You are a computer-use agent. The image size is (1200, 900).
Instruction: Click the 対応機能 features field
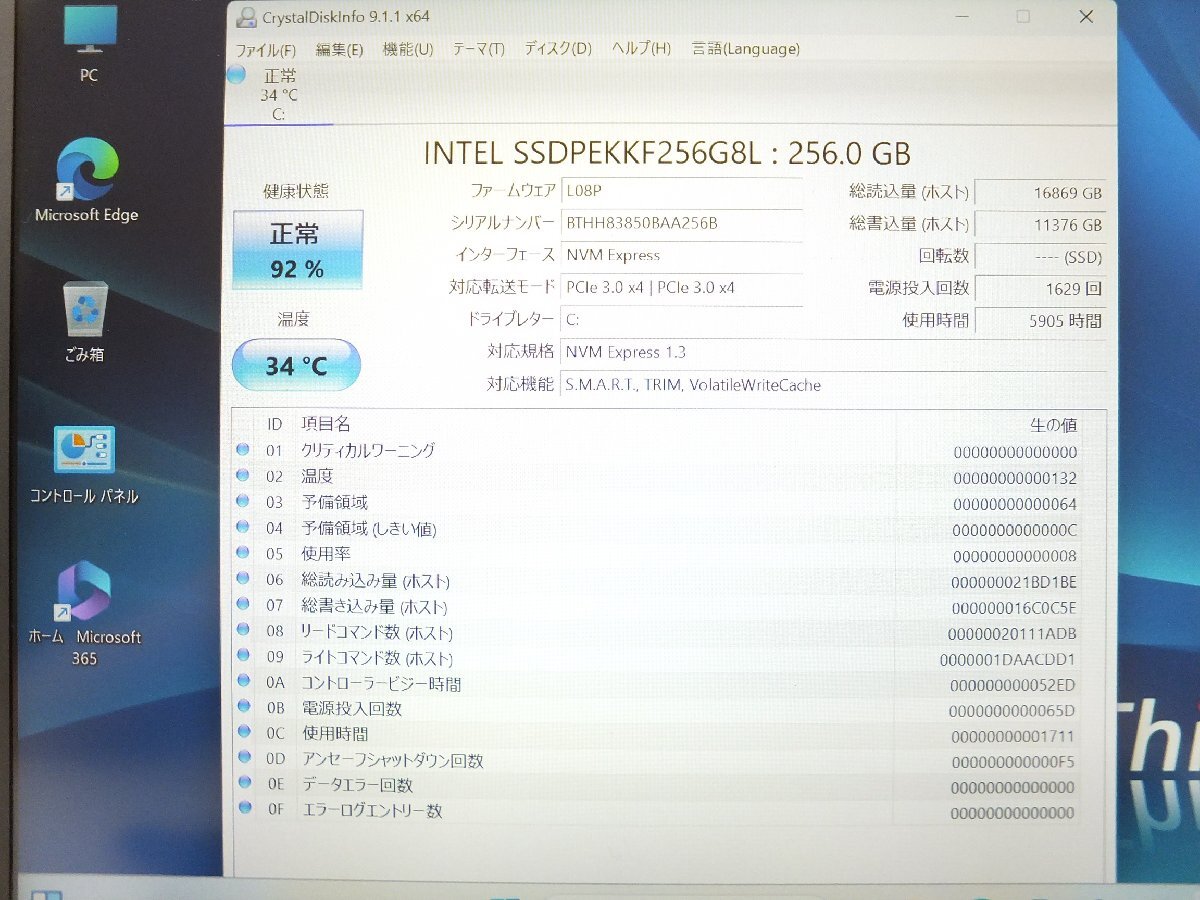(834, 385)
